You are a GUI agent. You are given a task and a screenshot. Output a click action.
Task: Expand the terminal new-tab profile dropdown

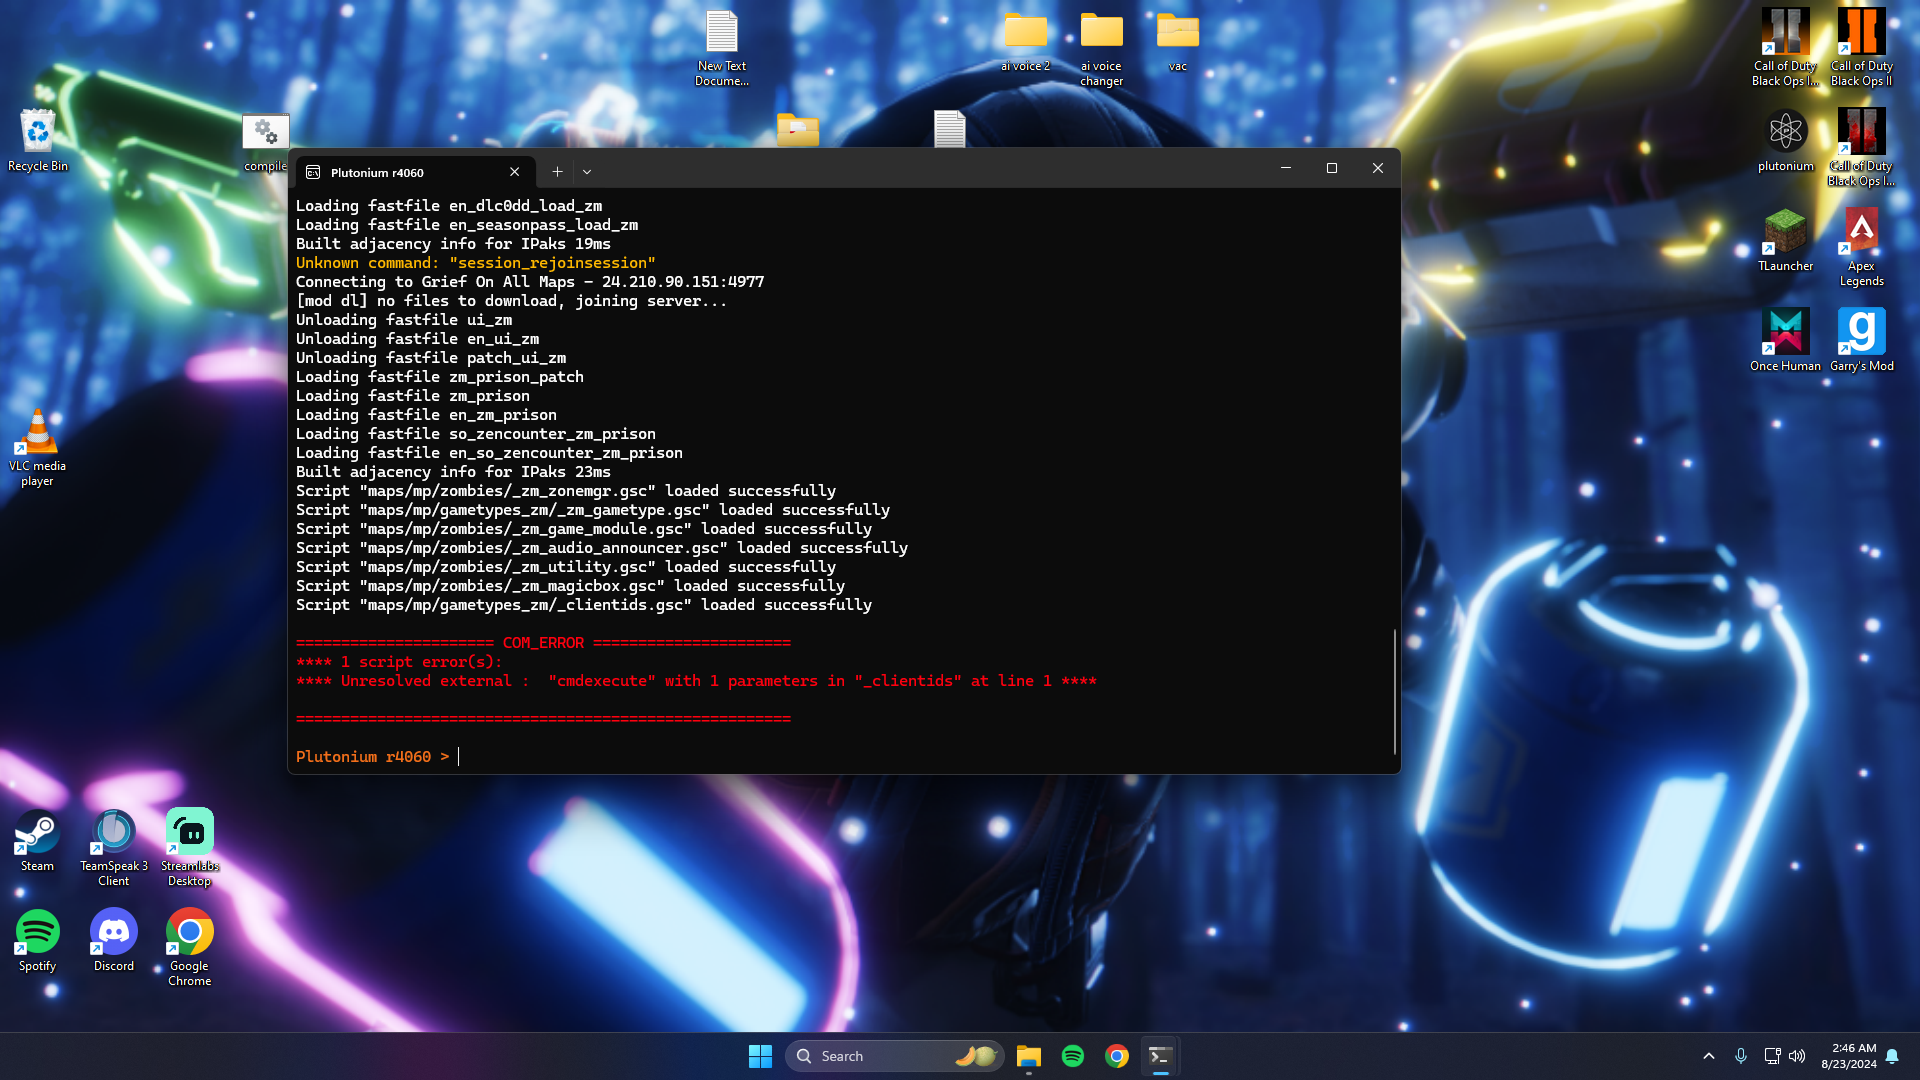[587, 172]
